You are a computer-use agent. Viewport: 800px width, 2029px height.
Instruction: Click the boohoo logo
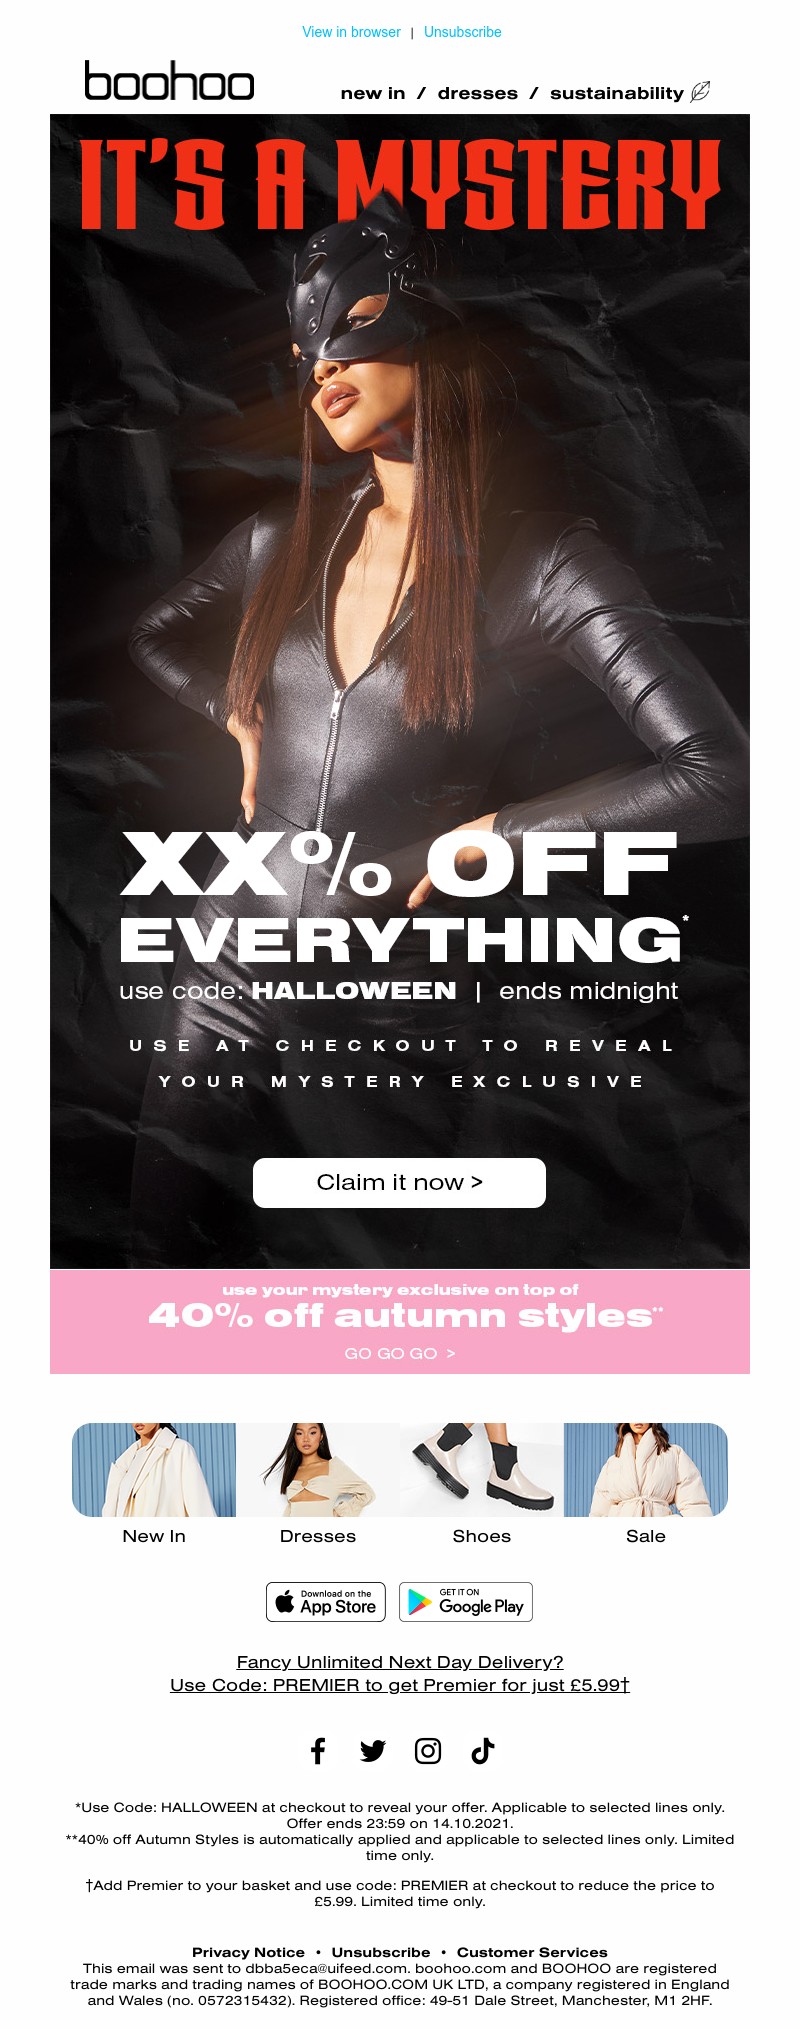[x=169, y=81]
